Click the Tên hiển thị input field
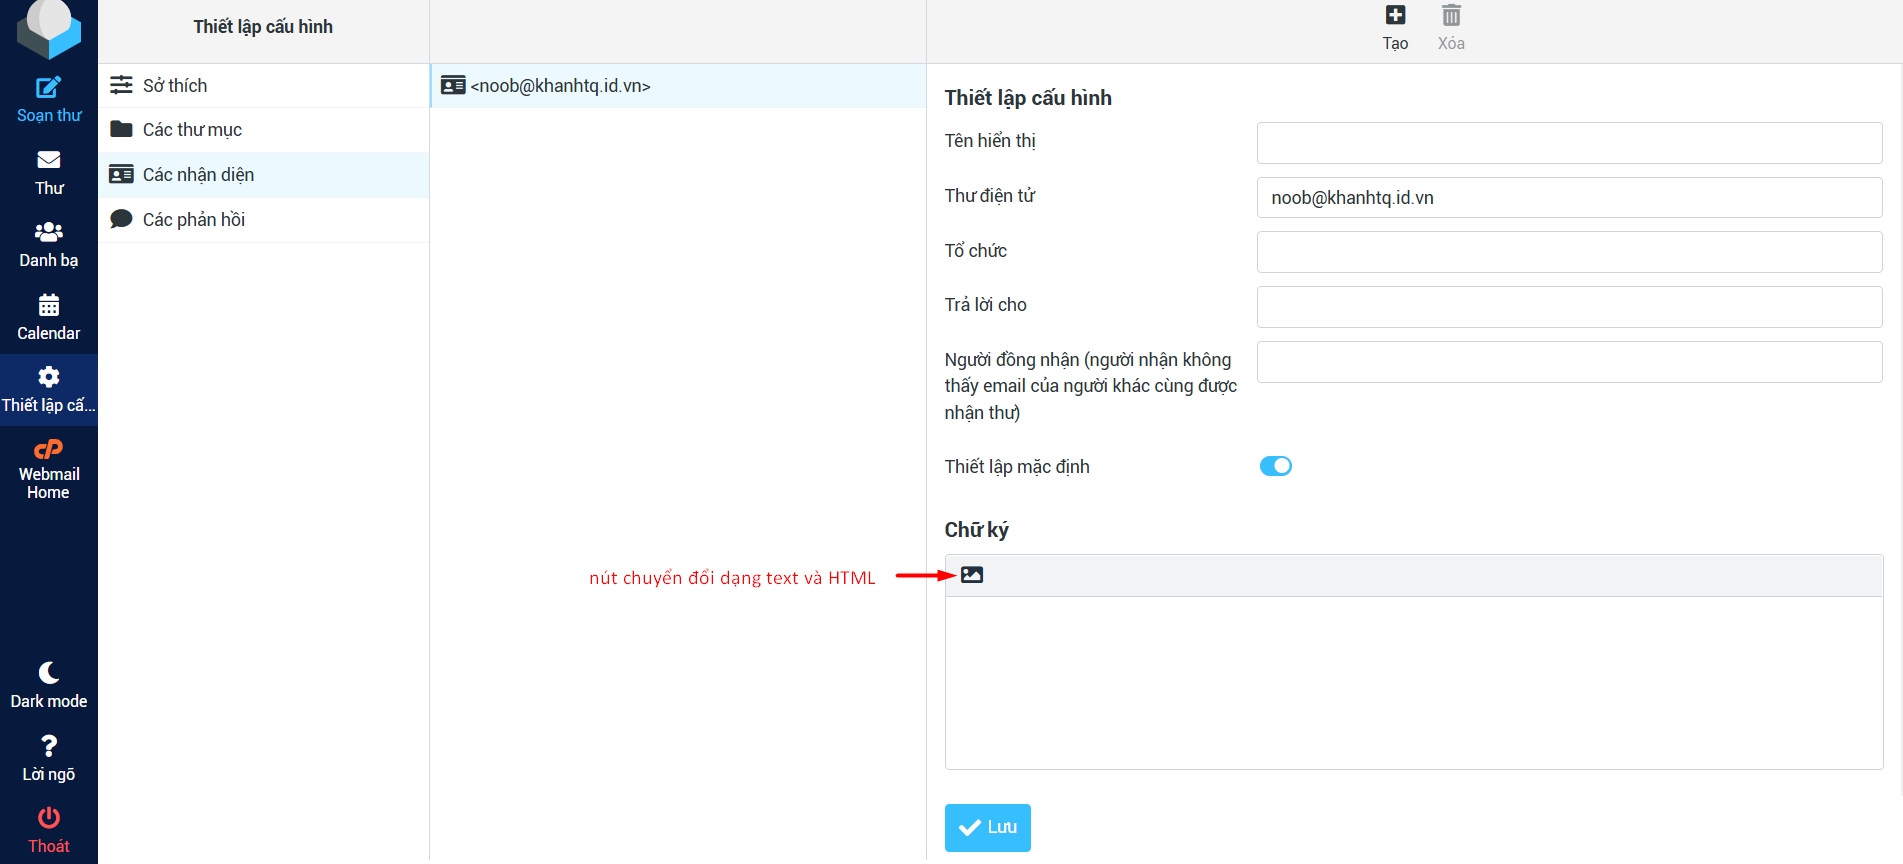This screenshot has width=1903, height=864. coord(1569,143)
